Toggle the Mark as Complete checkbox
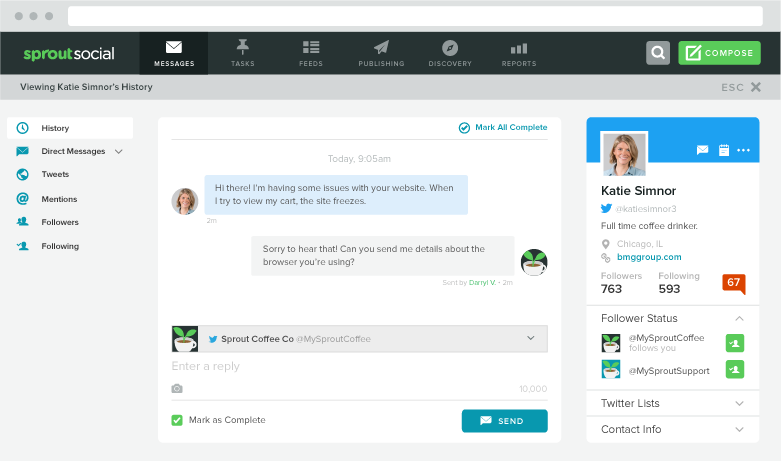 tap(177, 420)
